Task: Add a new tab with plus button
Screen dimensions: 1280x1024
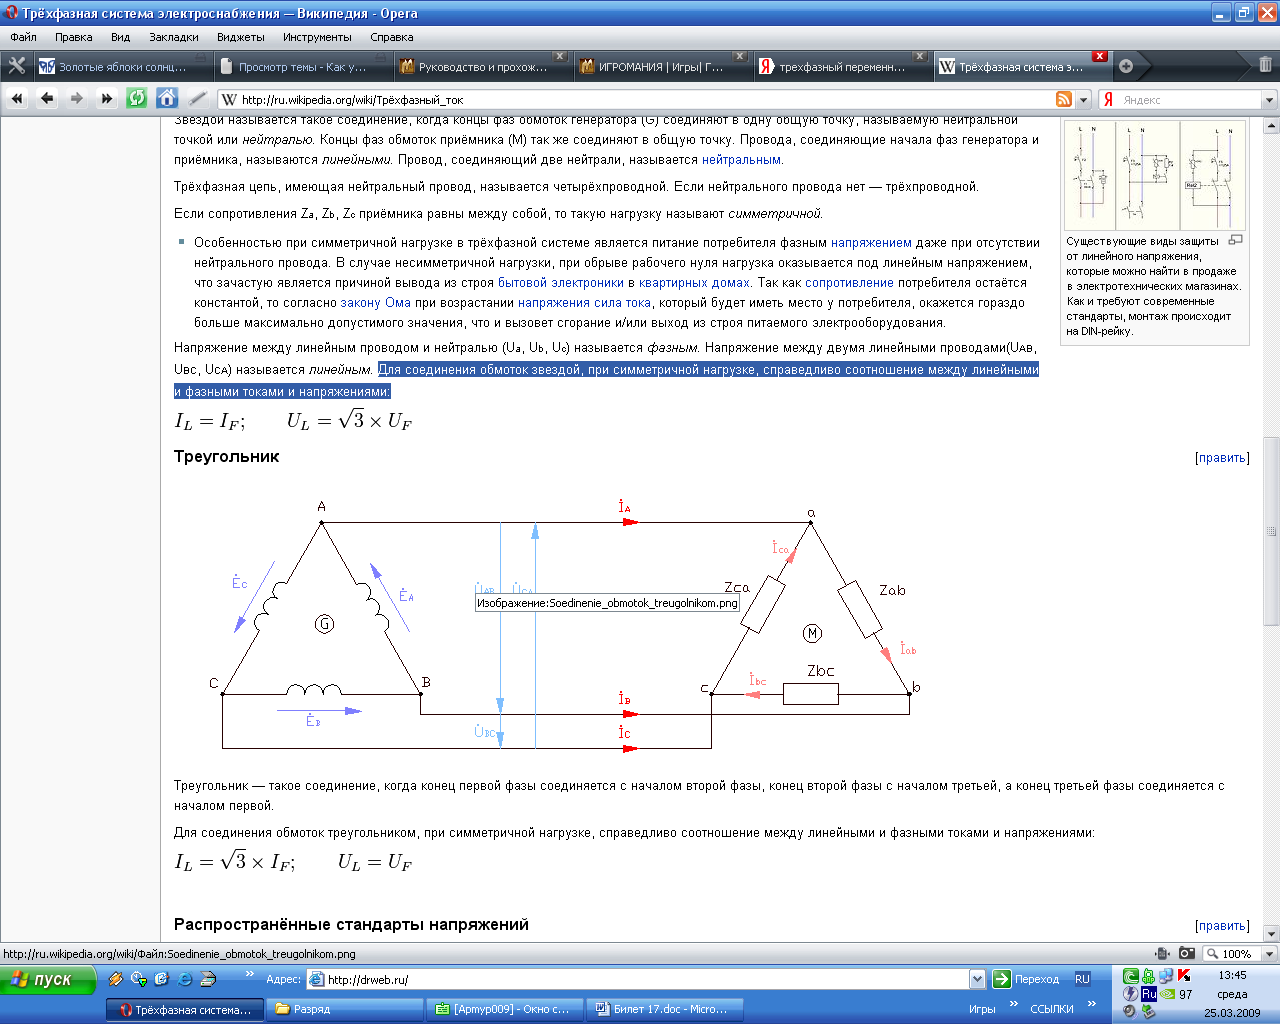Action: tap(1126, 66)
